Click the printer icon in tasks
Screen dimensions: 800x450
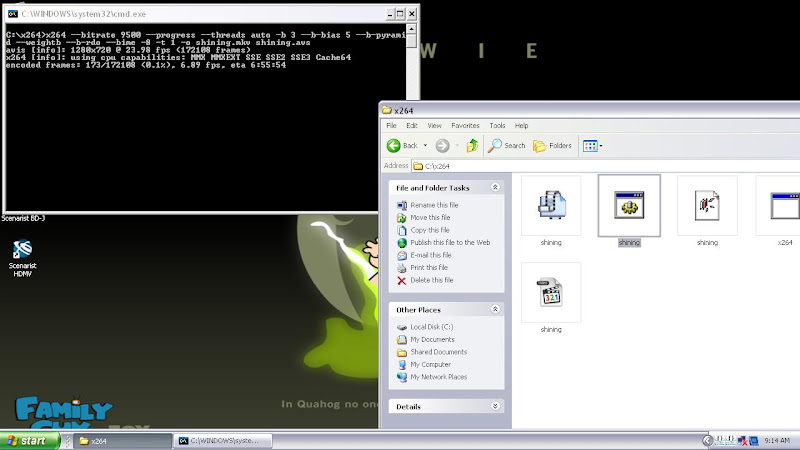(x=402, y=268)
